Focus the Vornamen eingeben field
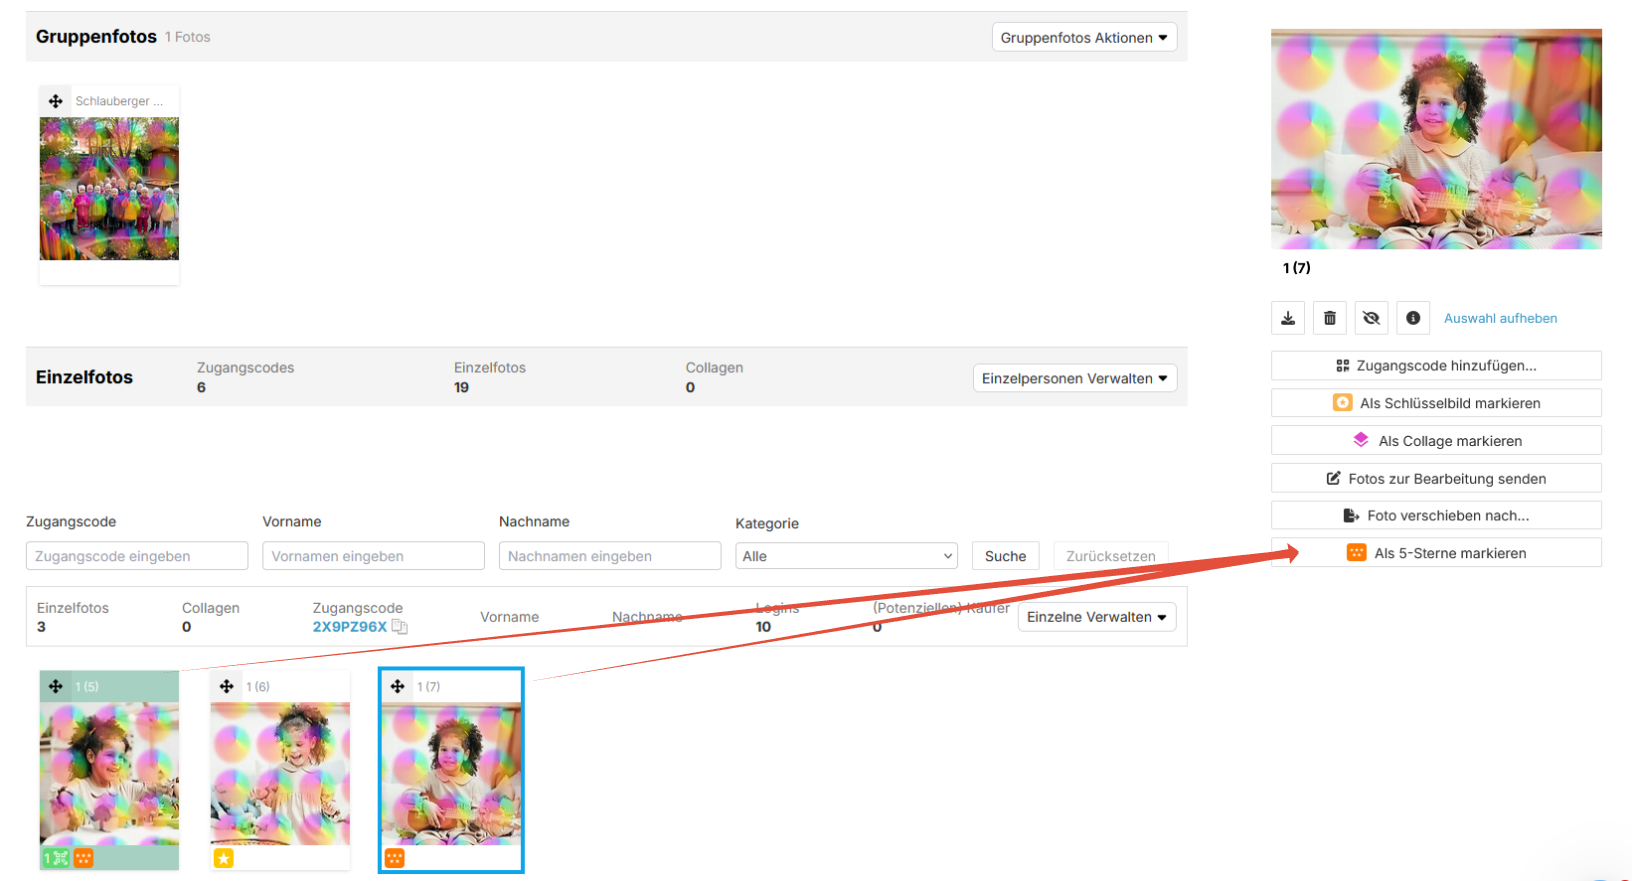The image size is (1632, 881). coord(373,556)
